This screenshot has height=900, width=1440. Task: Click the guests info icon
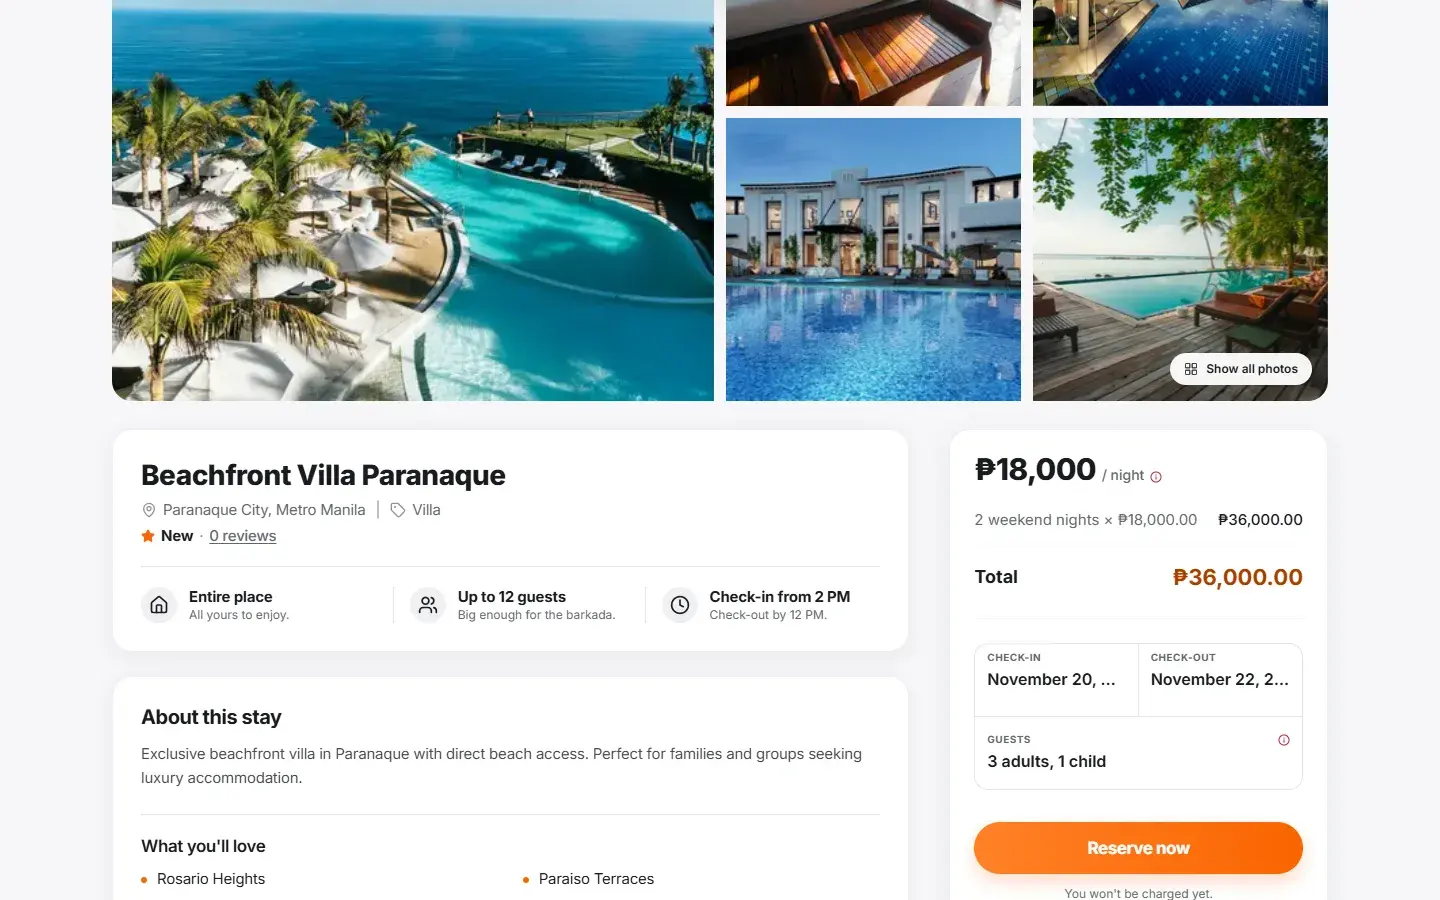(x=1284, y=740)
